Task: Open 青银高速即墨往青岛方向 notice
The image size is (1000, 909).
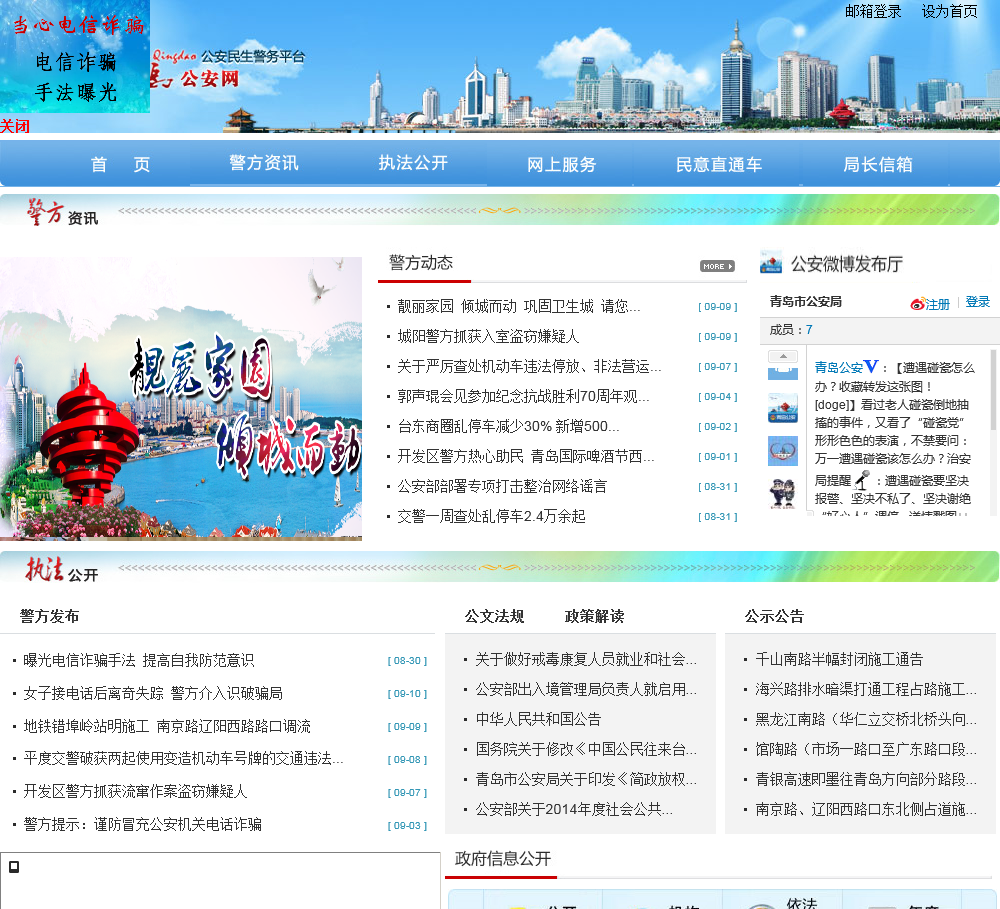Action: pyautogui.click(x=866, y=780)
